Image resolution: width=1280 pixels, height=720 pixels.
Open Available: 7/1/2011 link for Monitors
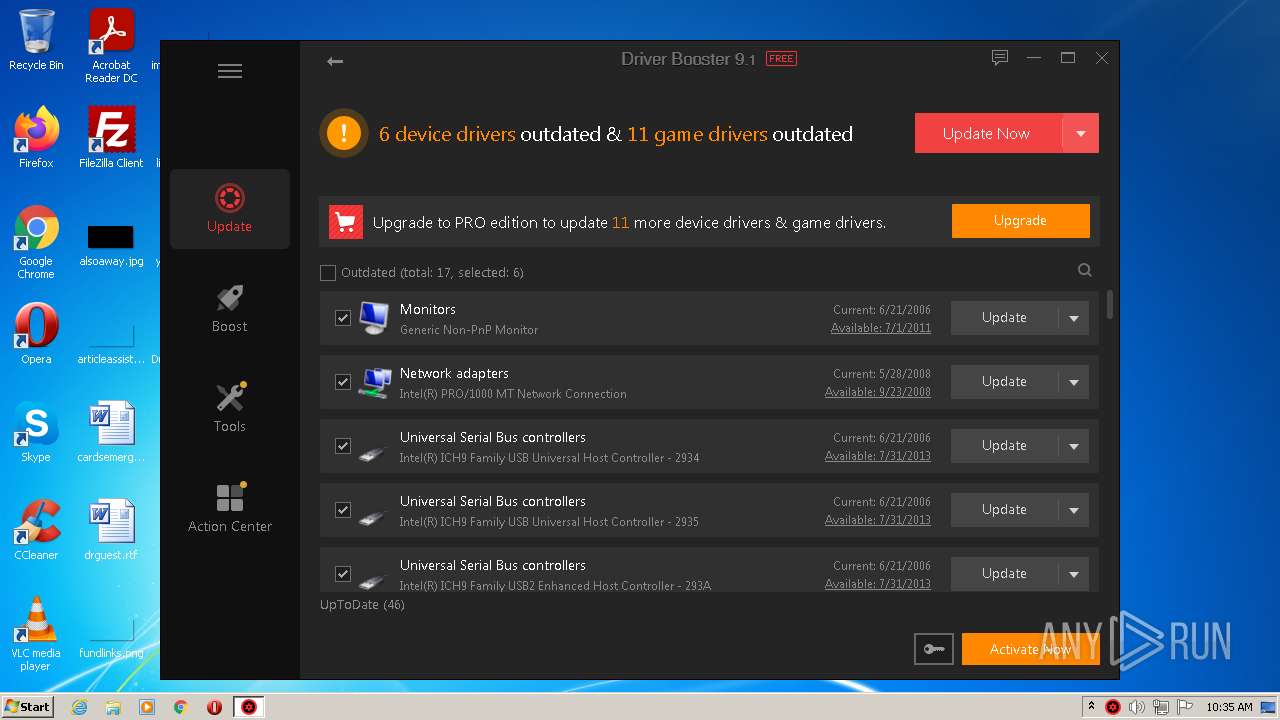point(881,328)
